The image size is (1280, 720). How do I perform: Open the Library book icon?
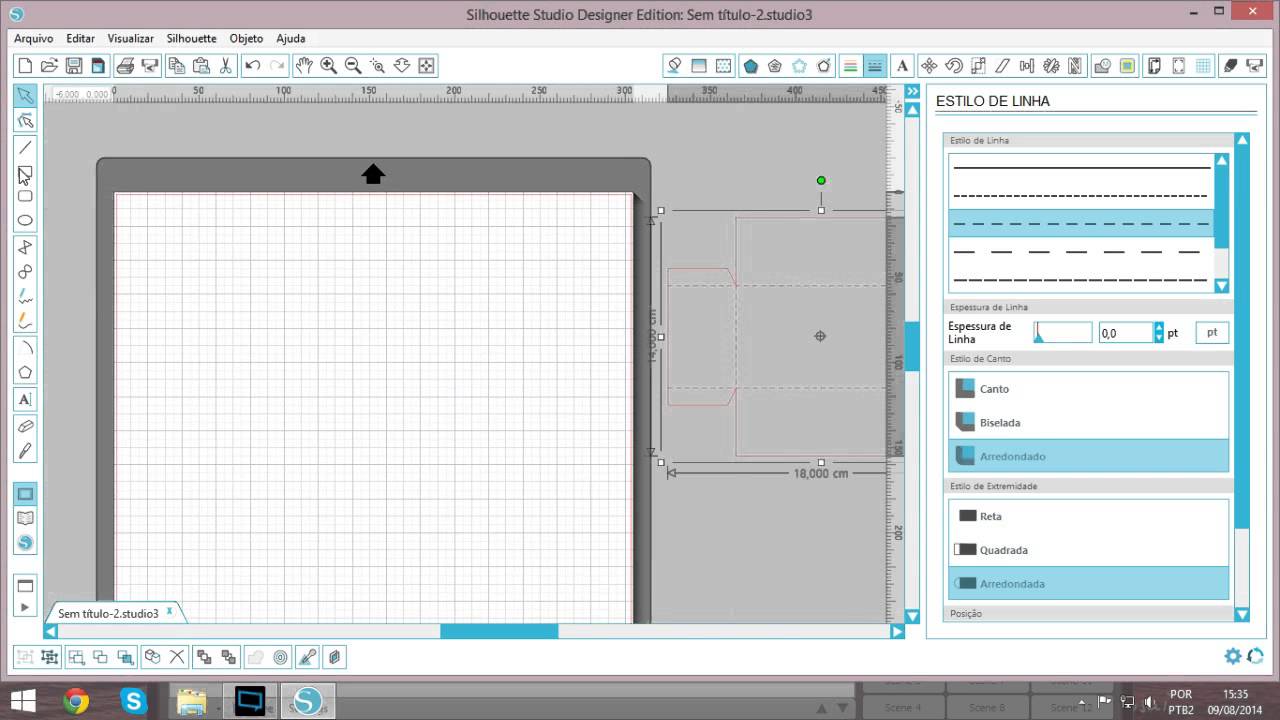[25, 518]
